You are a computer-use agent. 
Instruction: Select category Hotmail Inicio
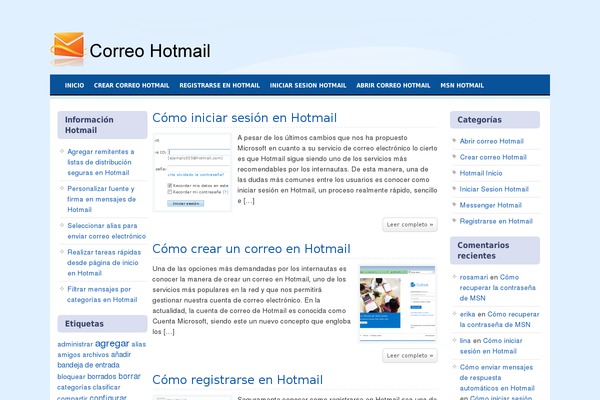481,173
